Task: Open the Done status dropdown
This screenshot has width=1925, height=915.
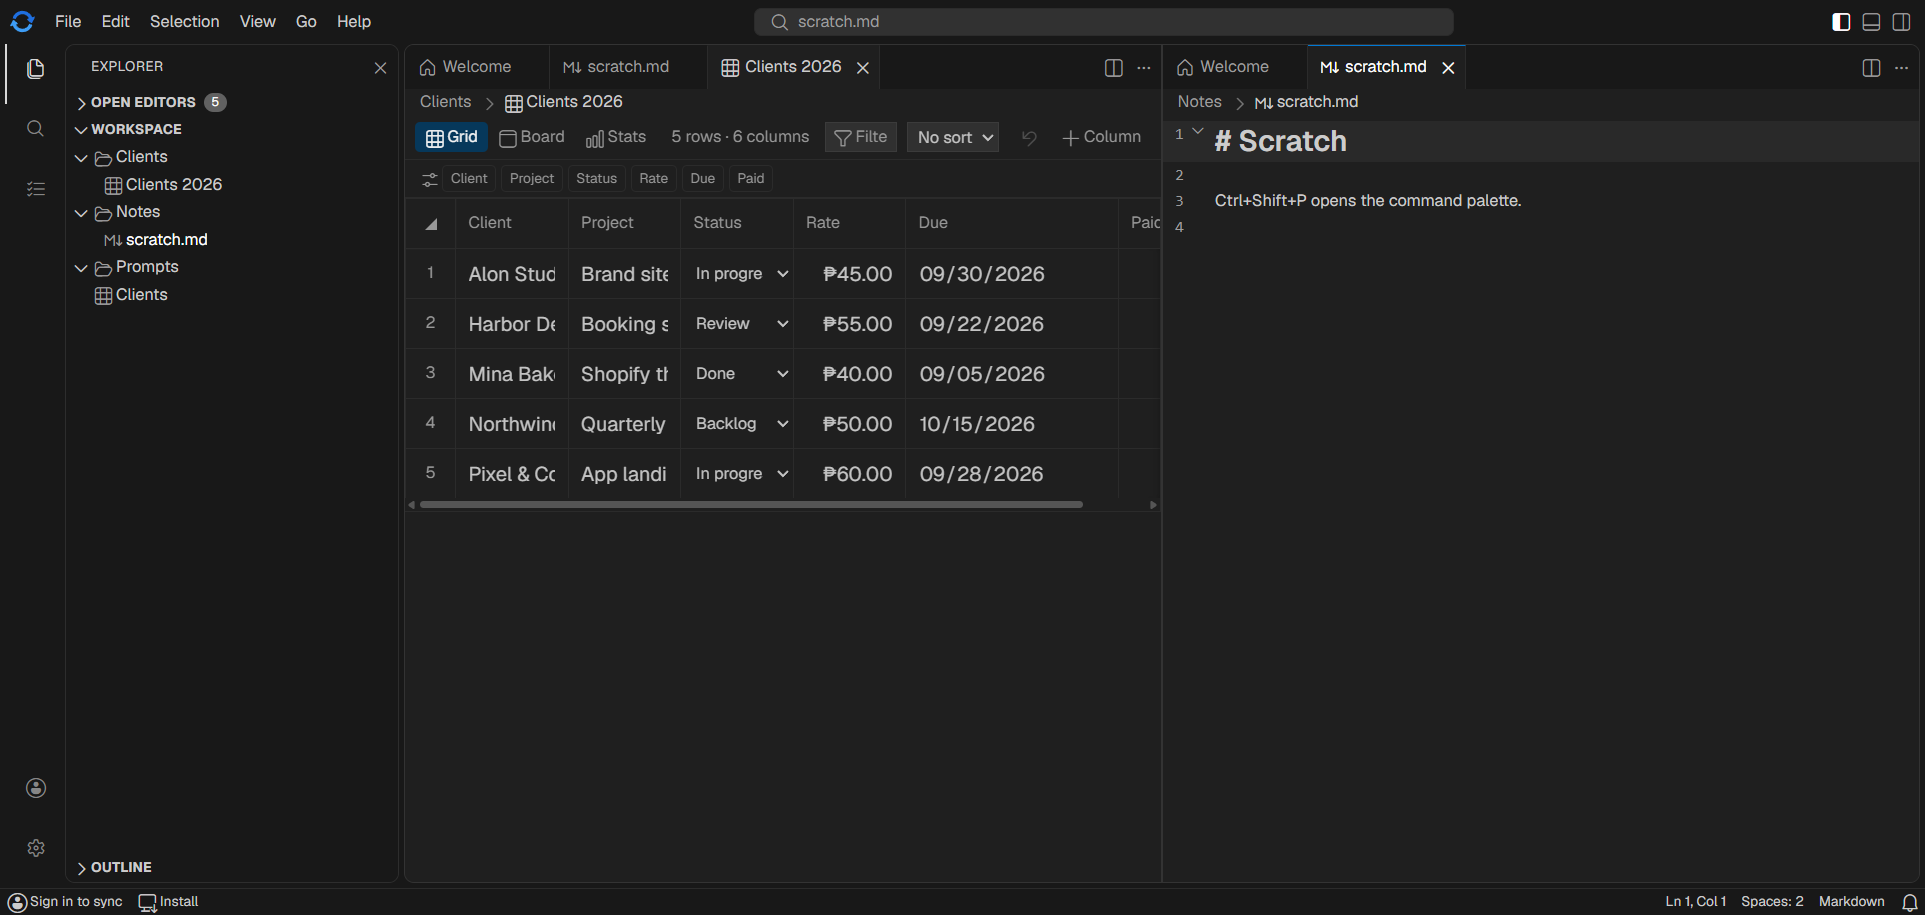Action: [x=741, y=374]
